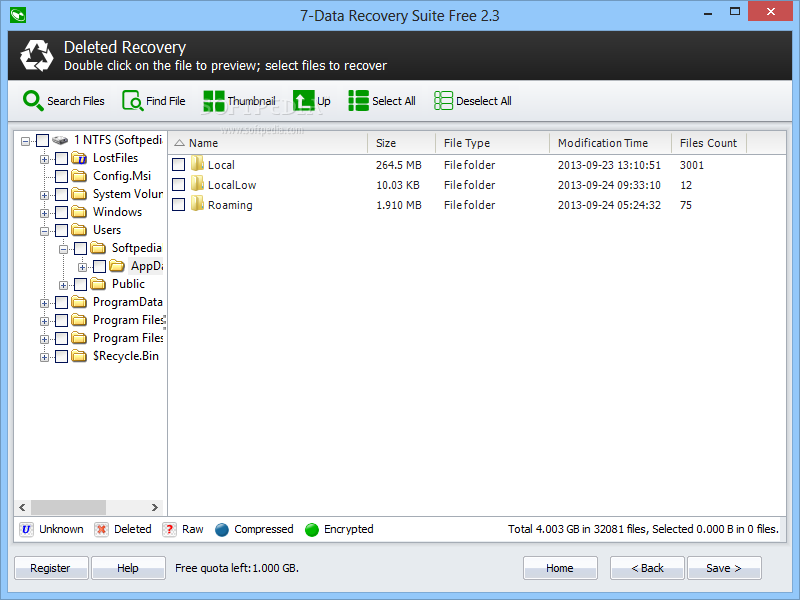Expand the AppData tree node
Image resolution: width=800 pixels, height=600 pixels.
(82, 267)
